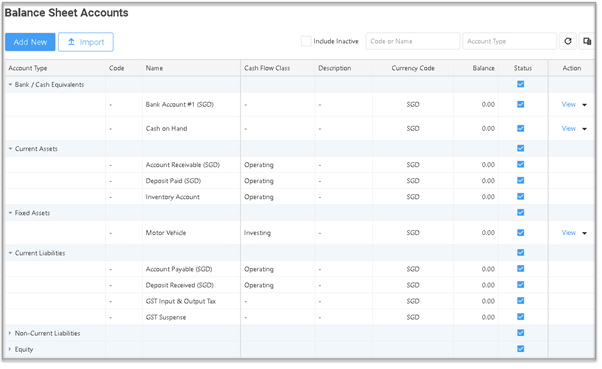
Task: Expand the Equity group
Action: (10, 349)
